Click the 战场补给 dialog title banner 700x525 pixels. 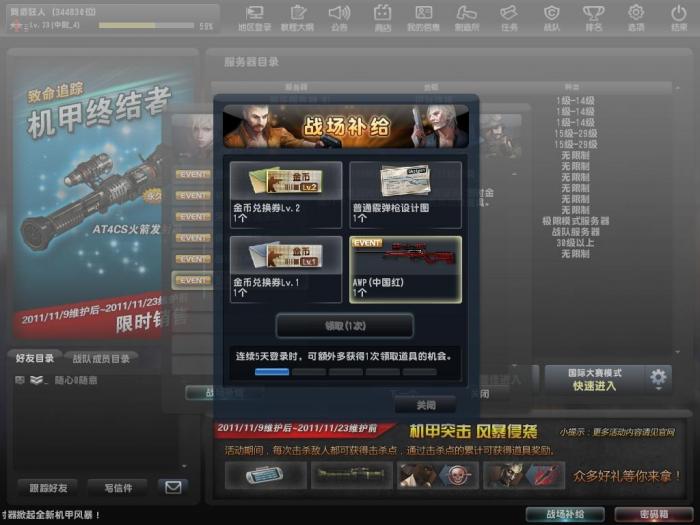[x=346, y=126]
